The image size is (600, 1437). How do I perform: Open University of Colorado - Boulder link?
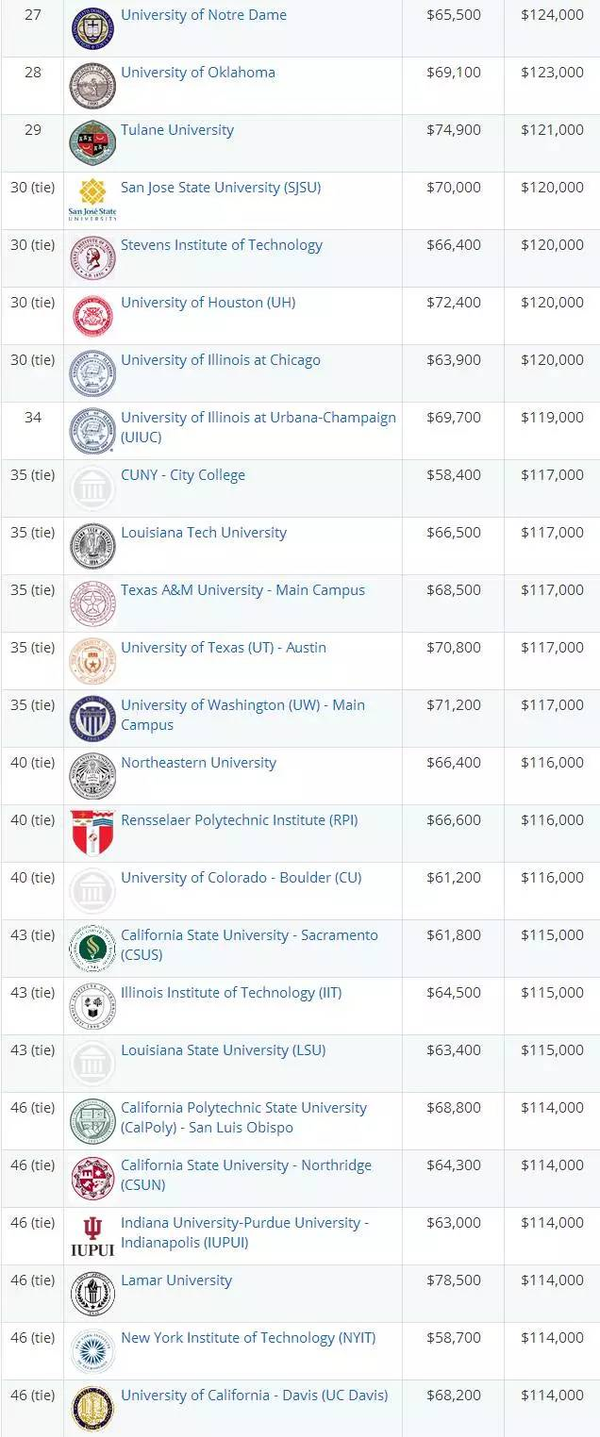pyautogui.click(x=241, y=877)
